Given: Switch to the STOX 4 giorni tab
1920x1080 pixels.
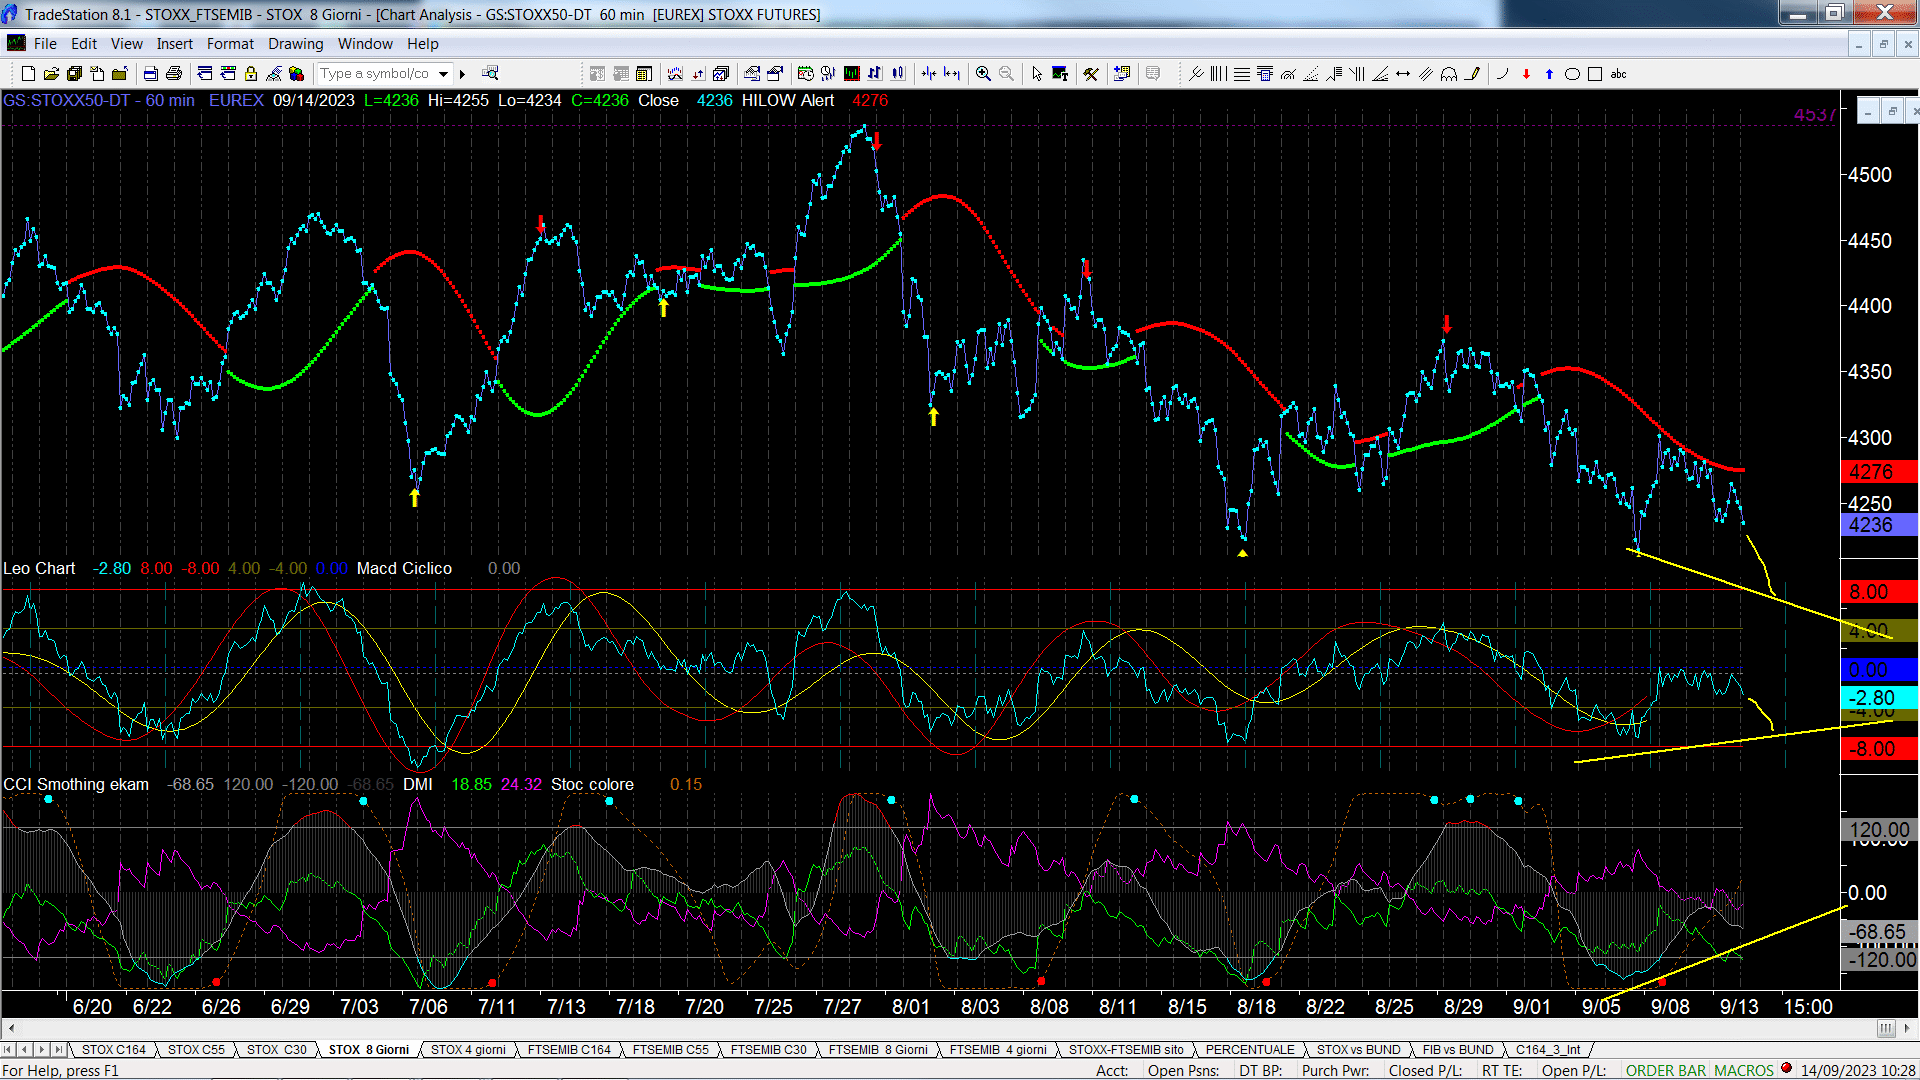Looking at the screenshot, I should 468,1050.
